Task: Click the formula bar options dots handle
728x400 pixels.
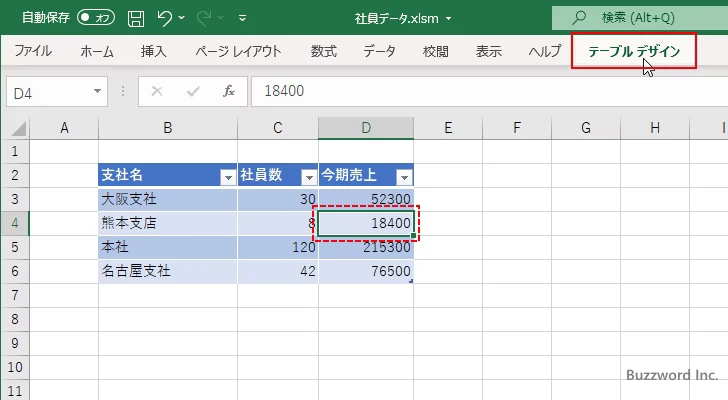Action: click(x=123, y=91)
